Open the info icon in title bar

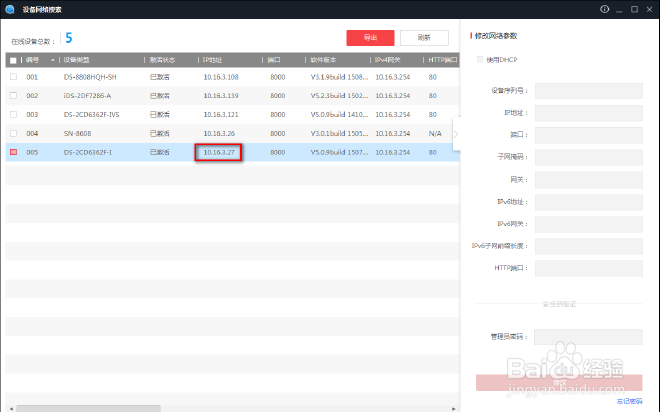pos(604,9)
